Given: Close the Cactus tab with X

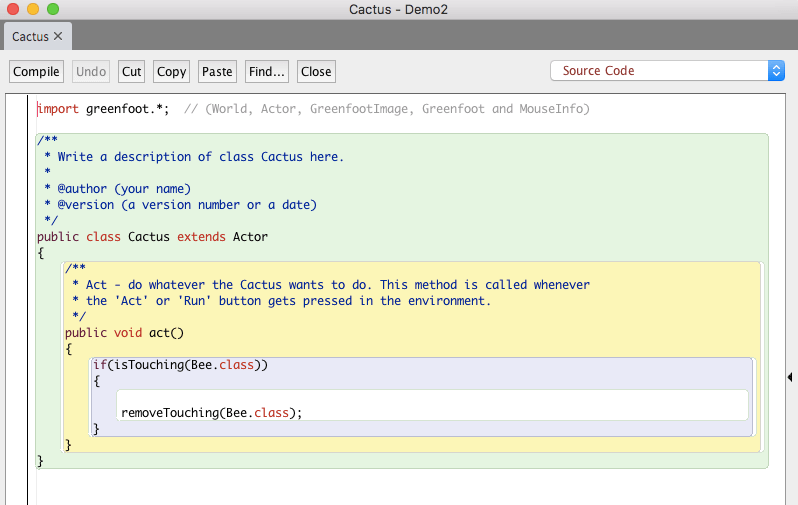Looking at the screenshot, I should coord(58,36).
